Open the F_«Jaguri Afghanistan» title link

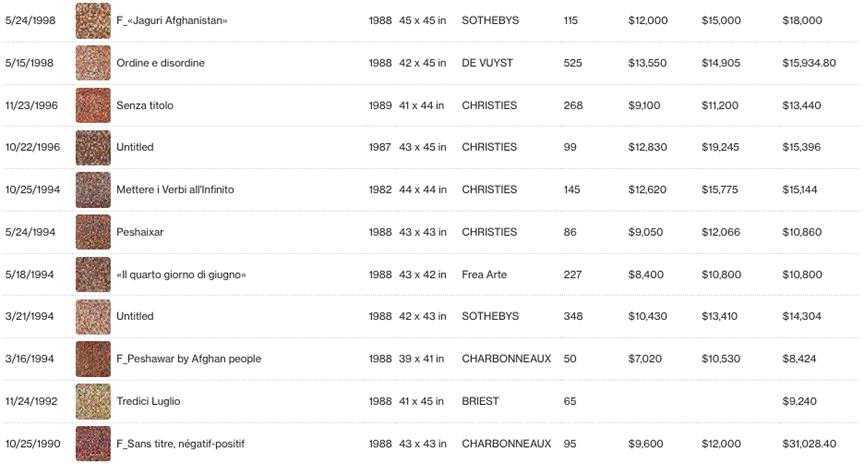(x=172, y=20)
